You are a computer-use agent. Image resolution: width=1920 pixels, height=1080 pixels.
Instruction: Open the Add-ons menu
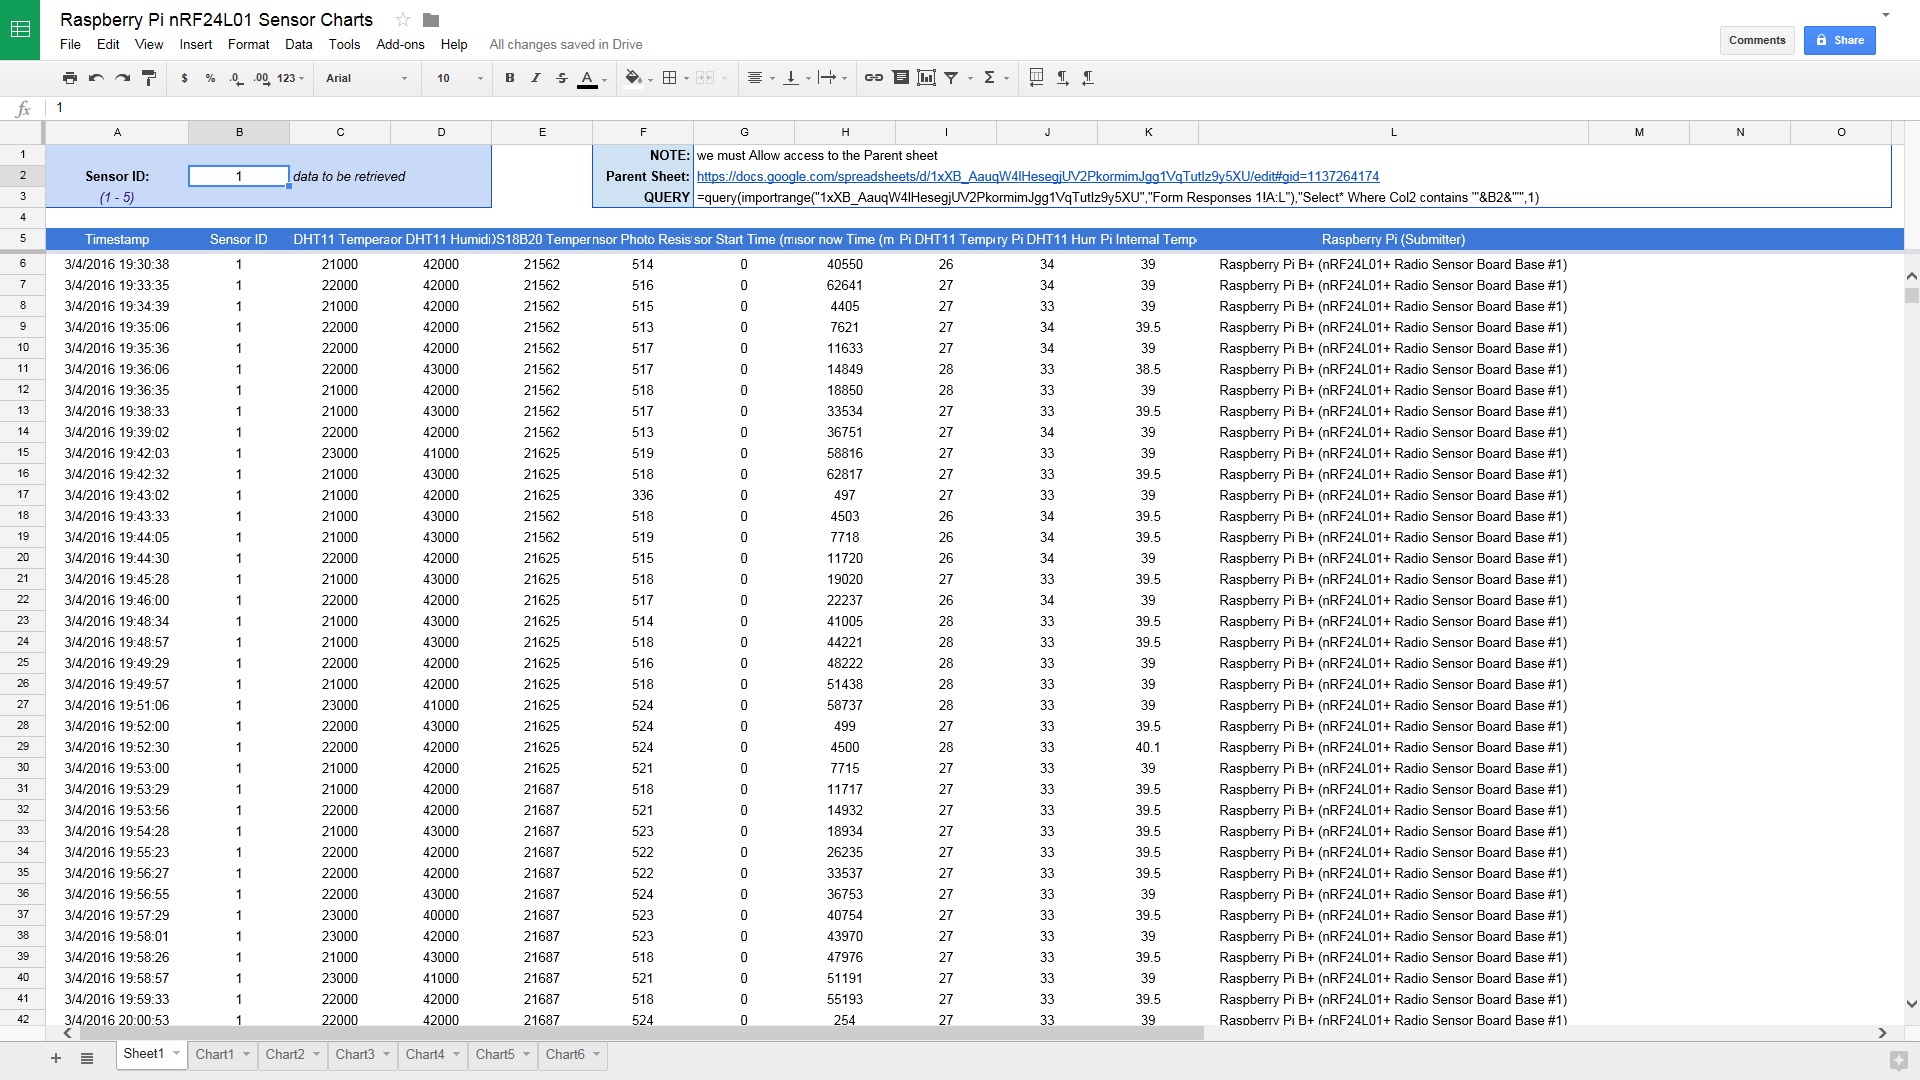click(400, 44)
